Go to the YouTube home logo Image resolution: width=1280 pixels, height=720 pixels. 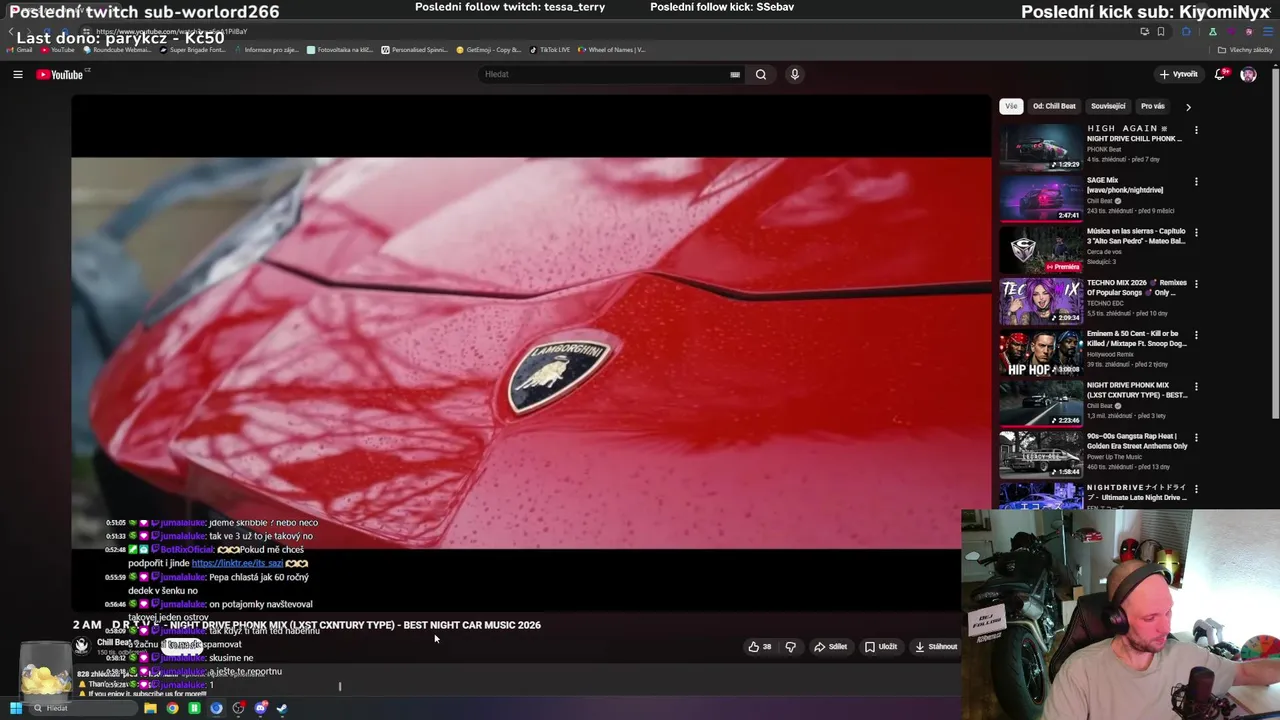60,75
